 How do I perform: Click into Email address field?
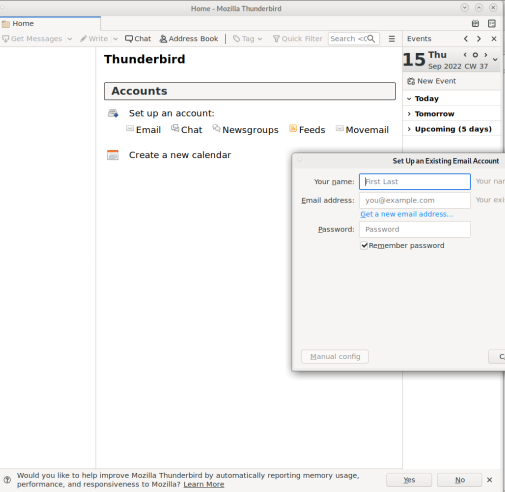click(415, 200)
